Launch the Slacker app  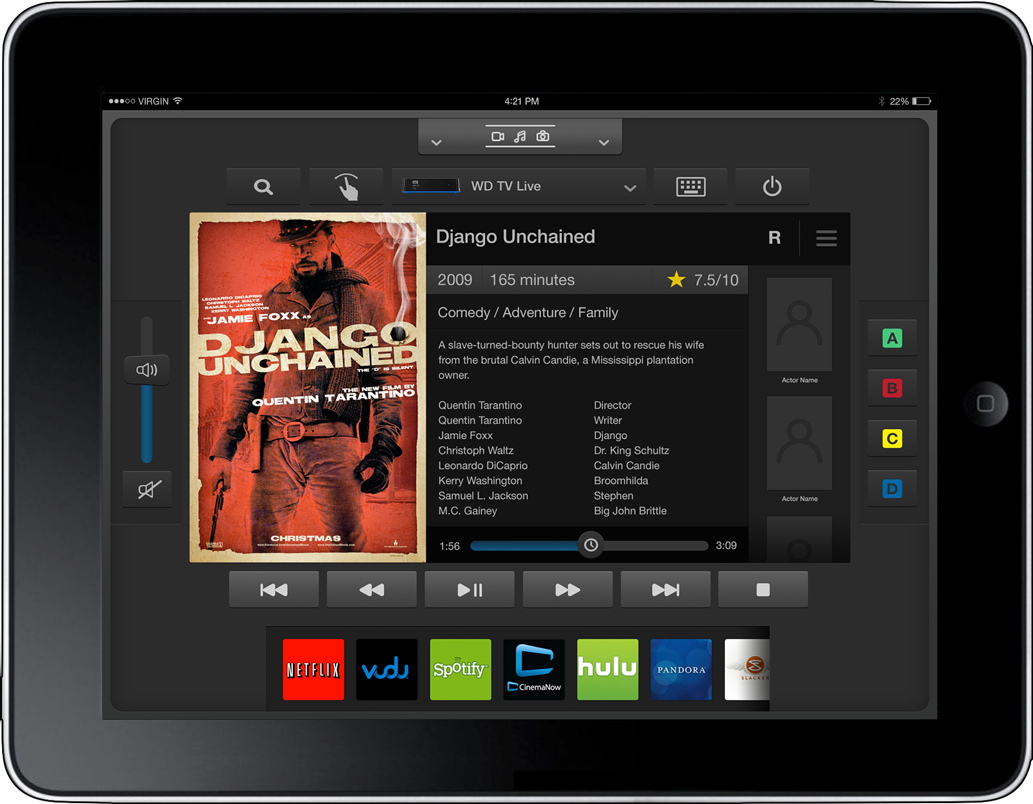coord(747,670)
